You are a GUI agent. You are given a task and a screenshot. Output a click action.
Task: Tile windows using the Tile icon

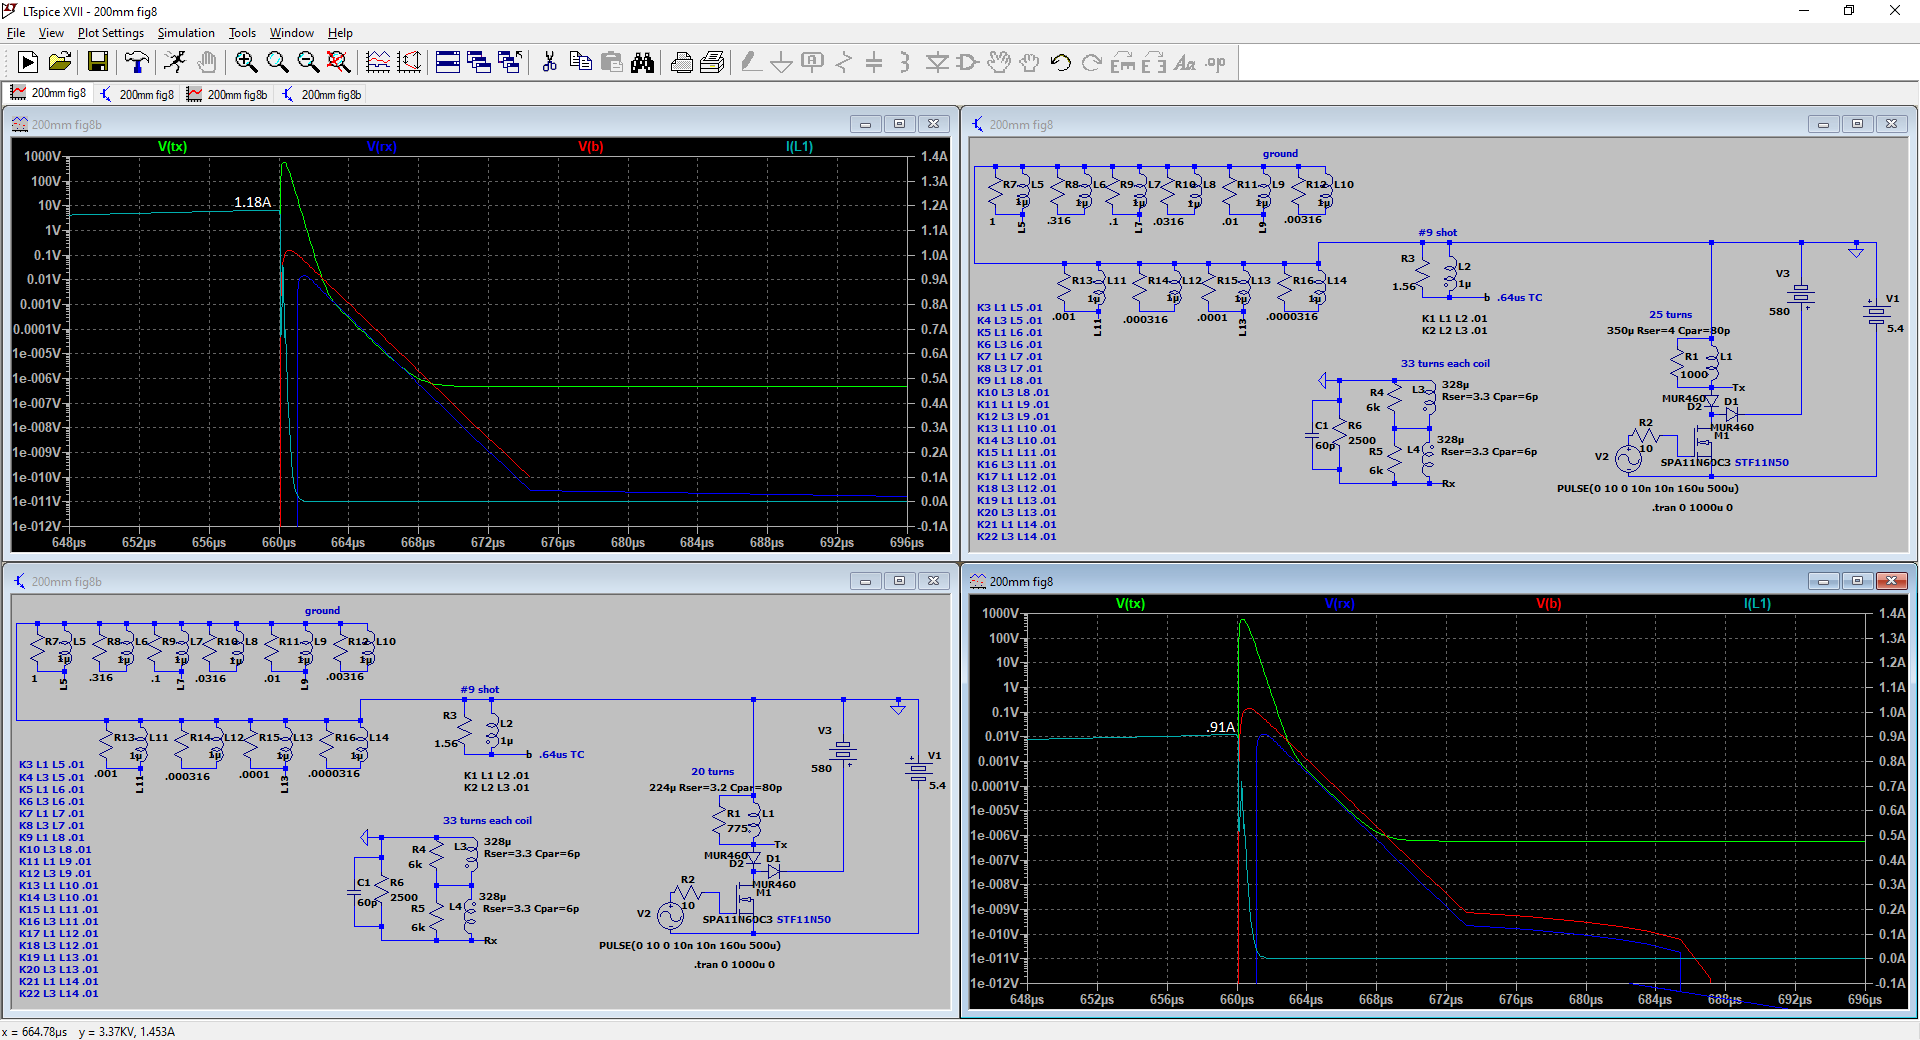click(x=448, y=63)
